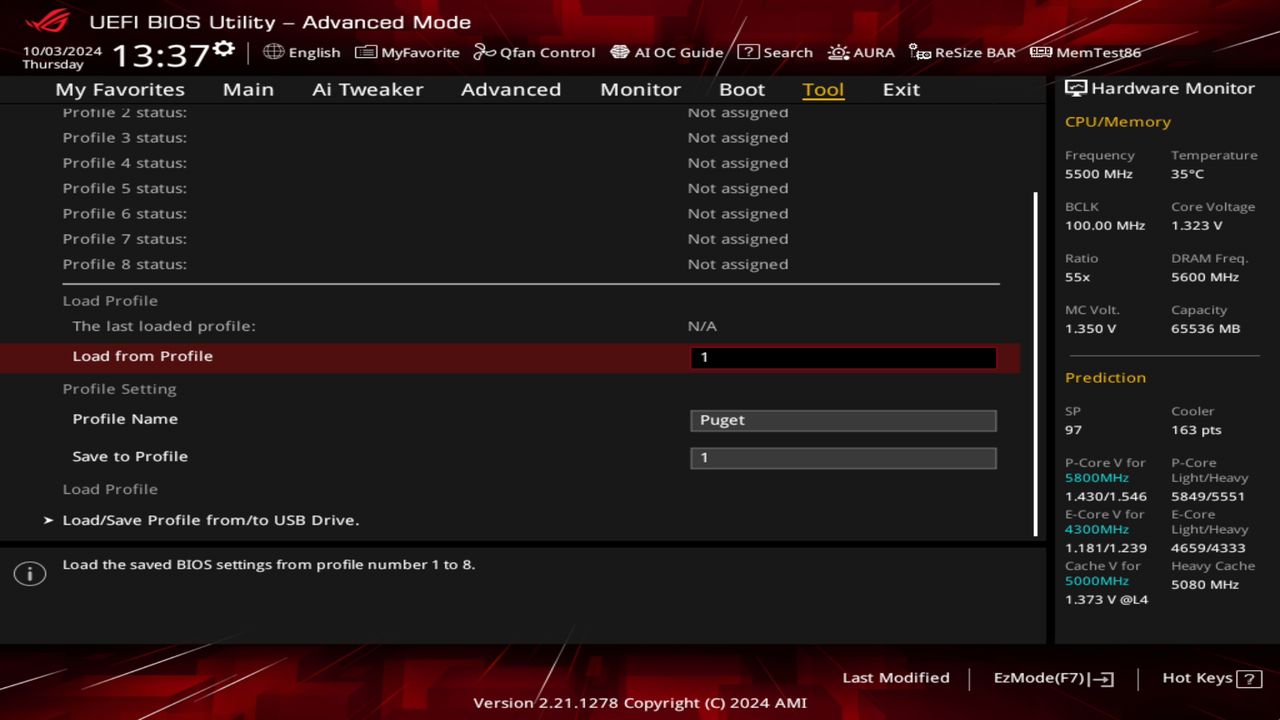Open the Exit tab
Image resolution: width=1280 pixels, height=720 pixels.
(x=901, y=89)
